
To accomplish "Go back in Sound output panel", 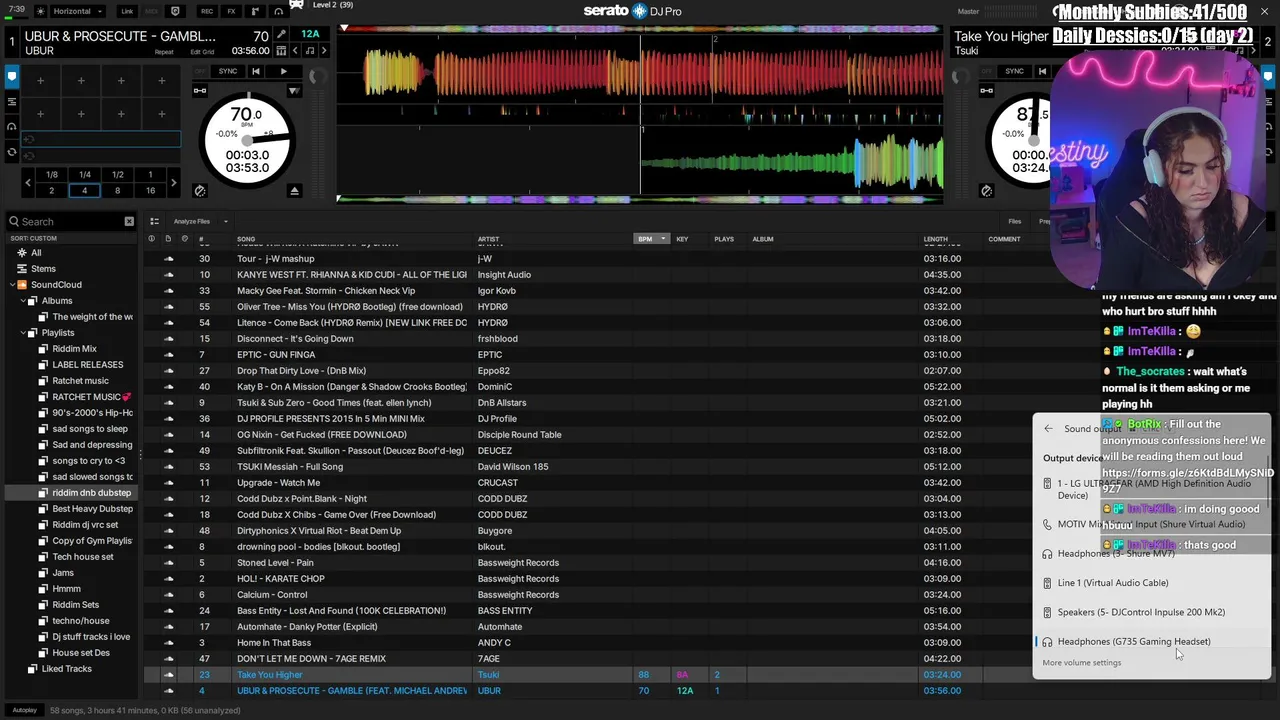I will coord(1048,429).
